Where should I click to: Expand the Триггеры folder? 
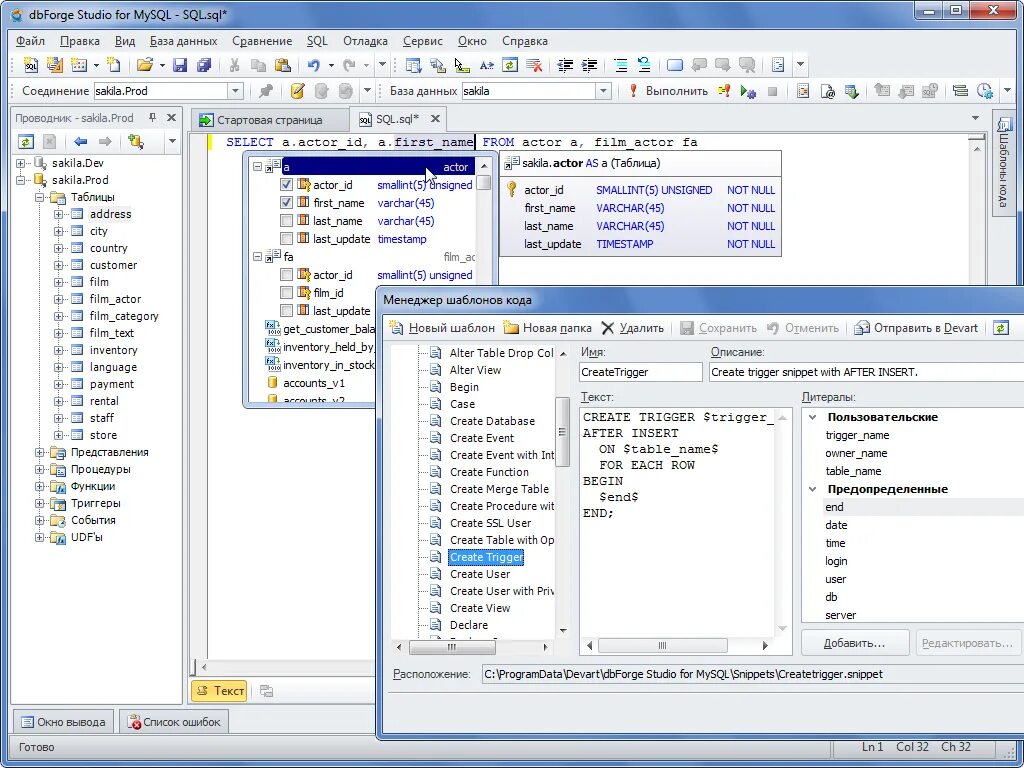click(39, 503)
